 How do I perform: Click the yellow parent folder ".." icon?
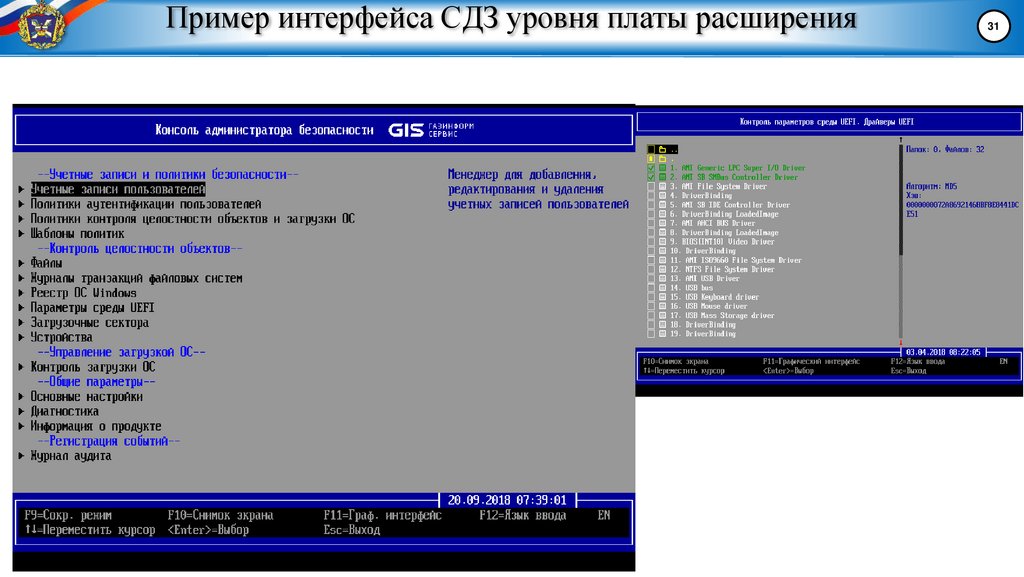coord(661,147)
